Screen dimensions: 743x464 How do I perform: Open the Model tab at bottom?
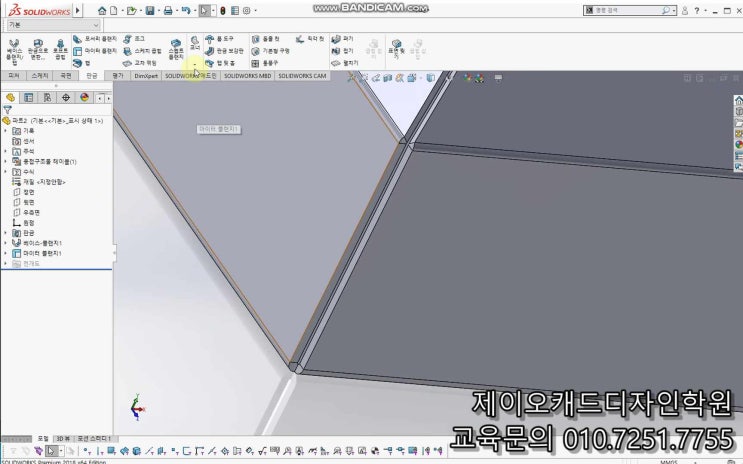(43, 438)
